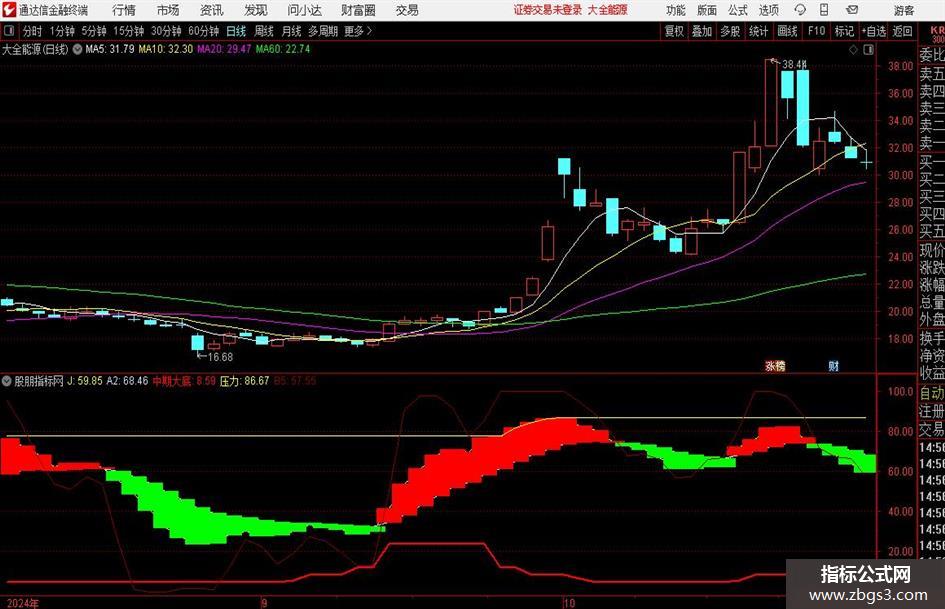This screenshot has height=609, width=945.
Task: Select the 日线 daily period tab
Action: [236, 31]
